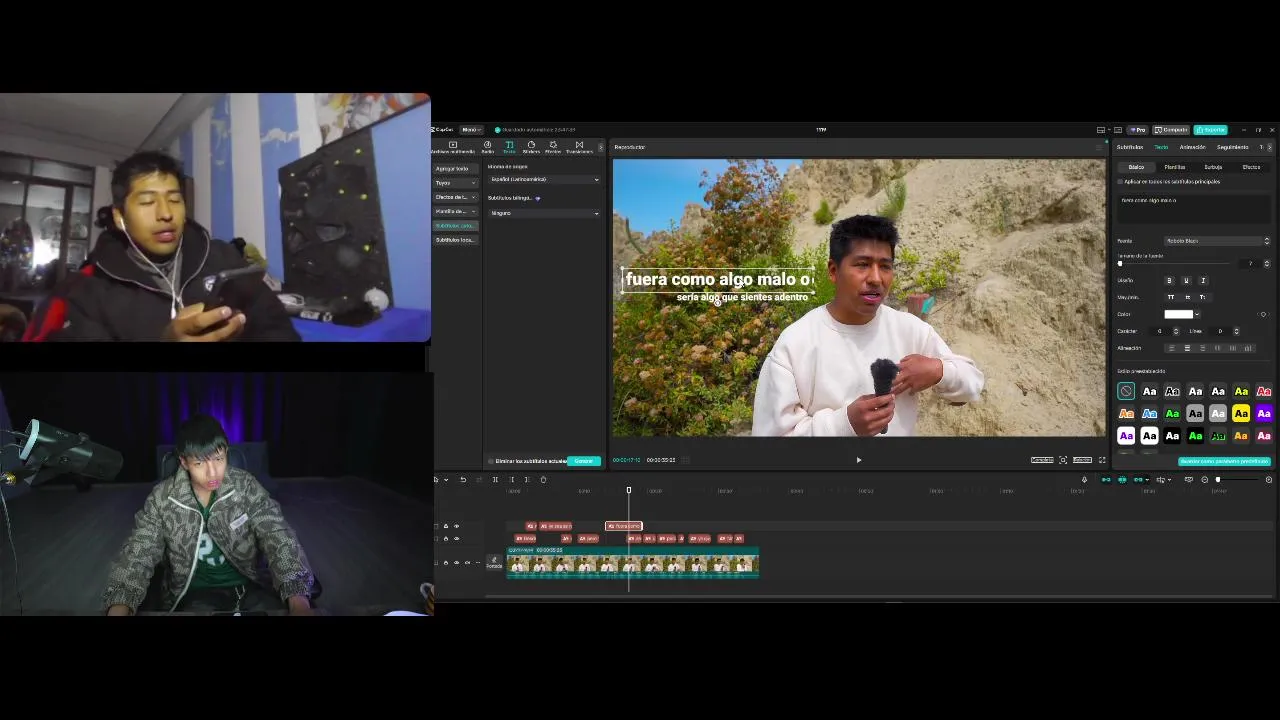The height and width of the screenshot is (720, 1280).
Task: Select the yellow background Aa preset style
Action: click(1241, 413)
